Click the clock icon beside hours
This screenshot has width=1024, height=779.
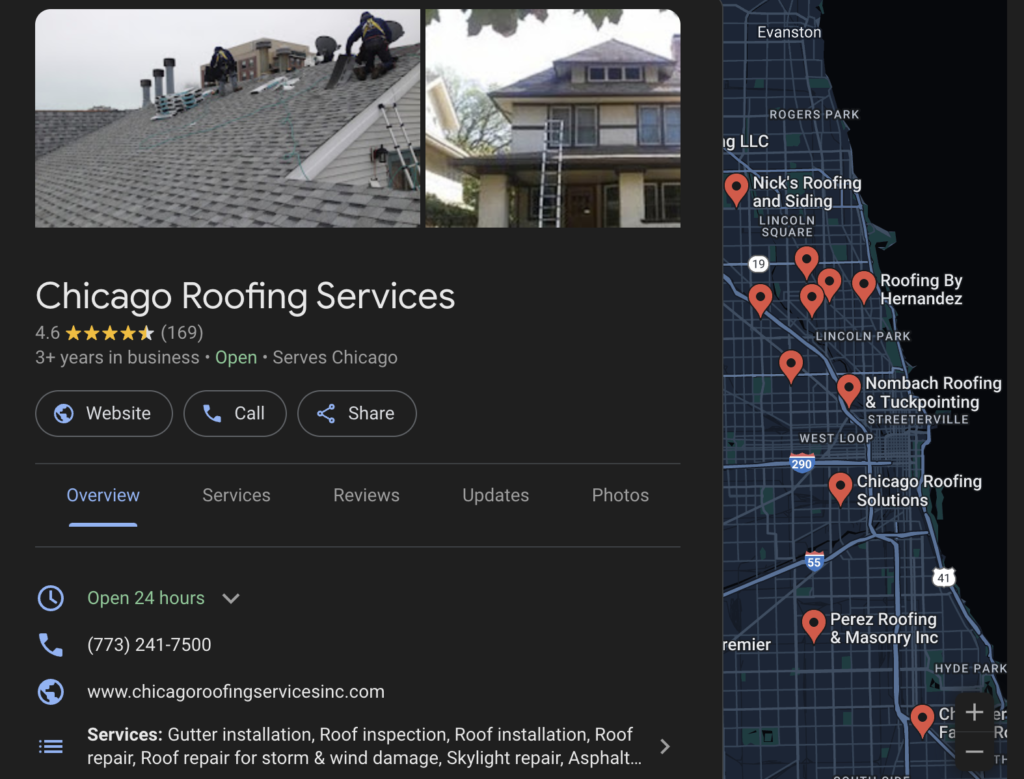(x=50, y=598)
